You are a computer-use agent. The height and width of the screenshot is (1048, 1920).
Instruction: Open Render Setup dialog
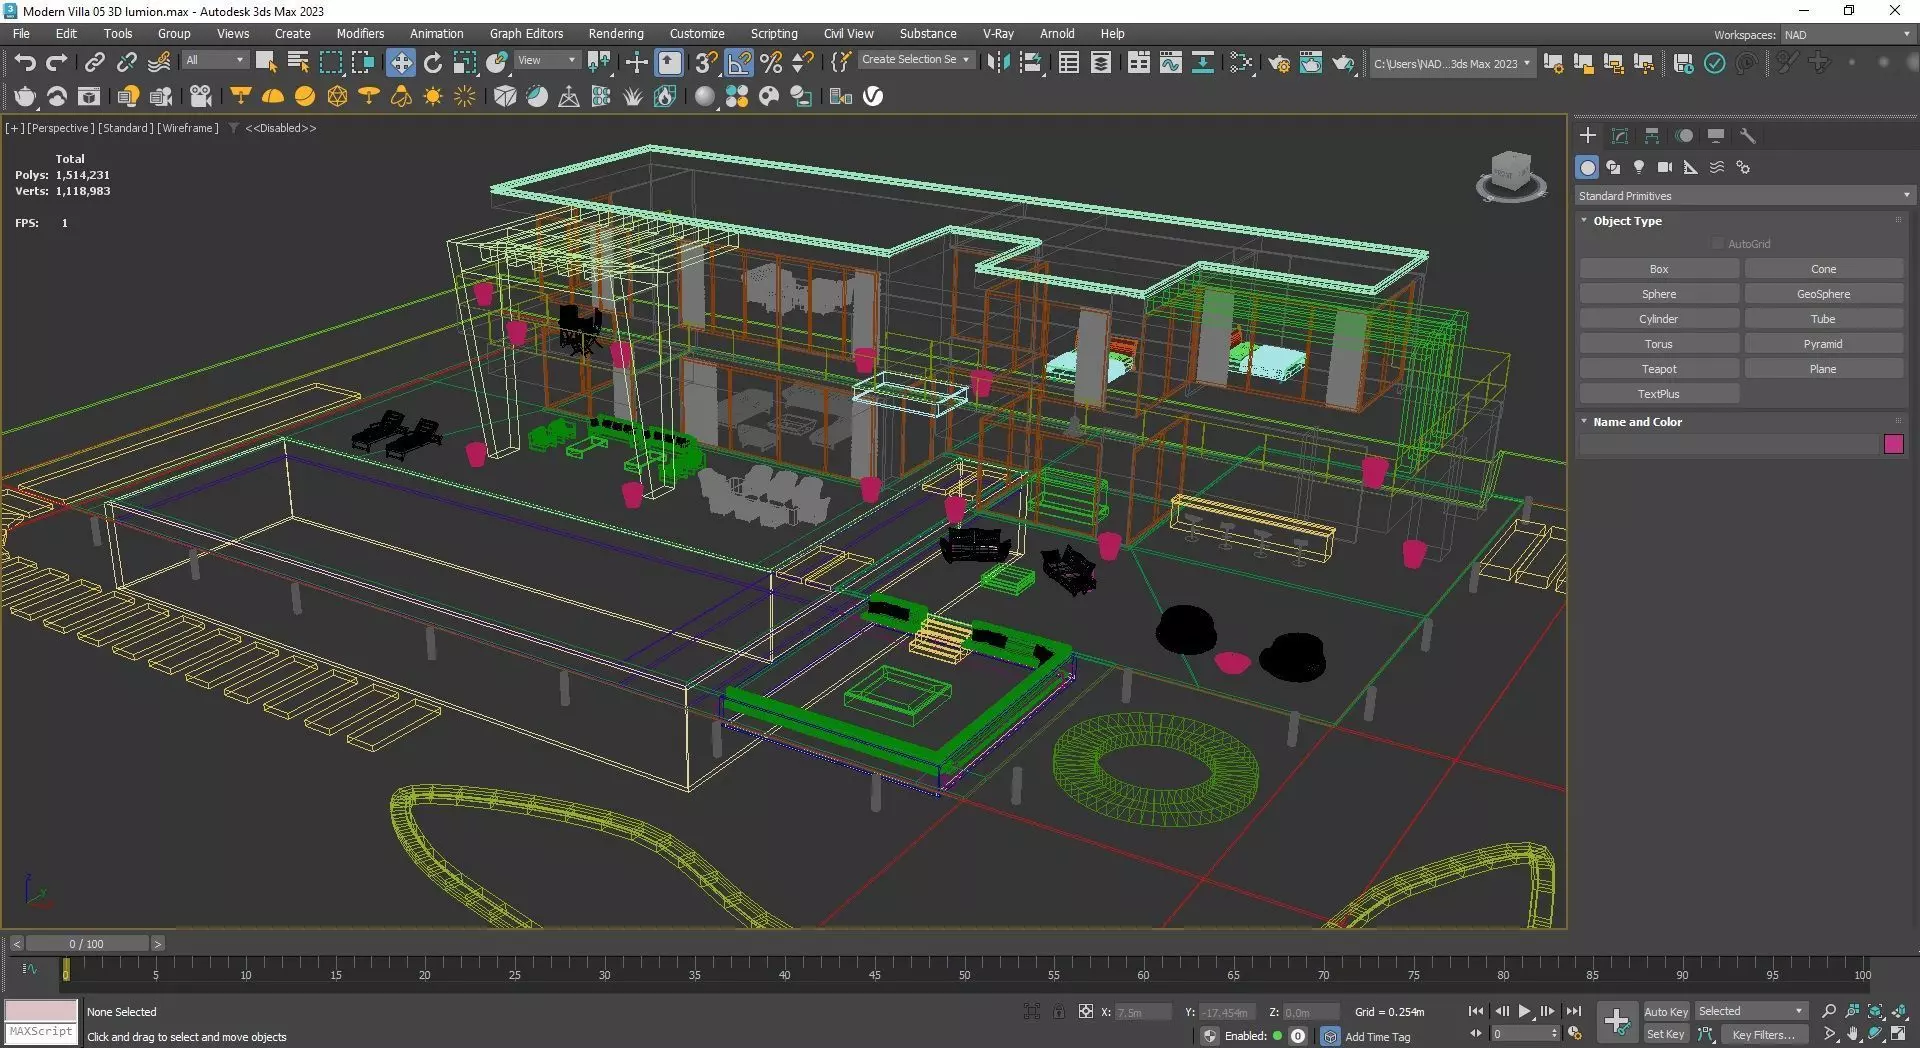(1279, 63)
